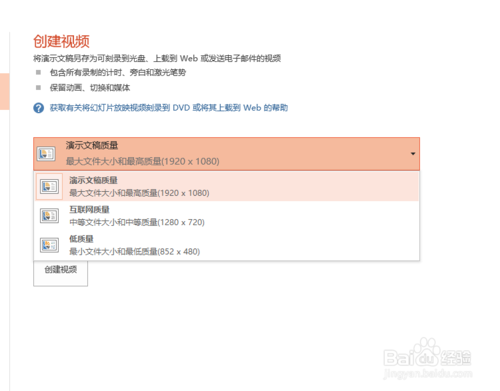Select 互联网质量 1280 x 720 option

pos(226,216)
